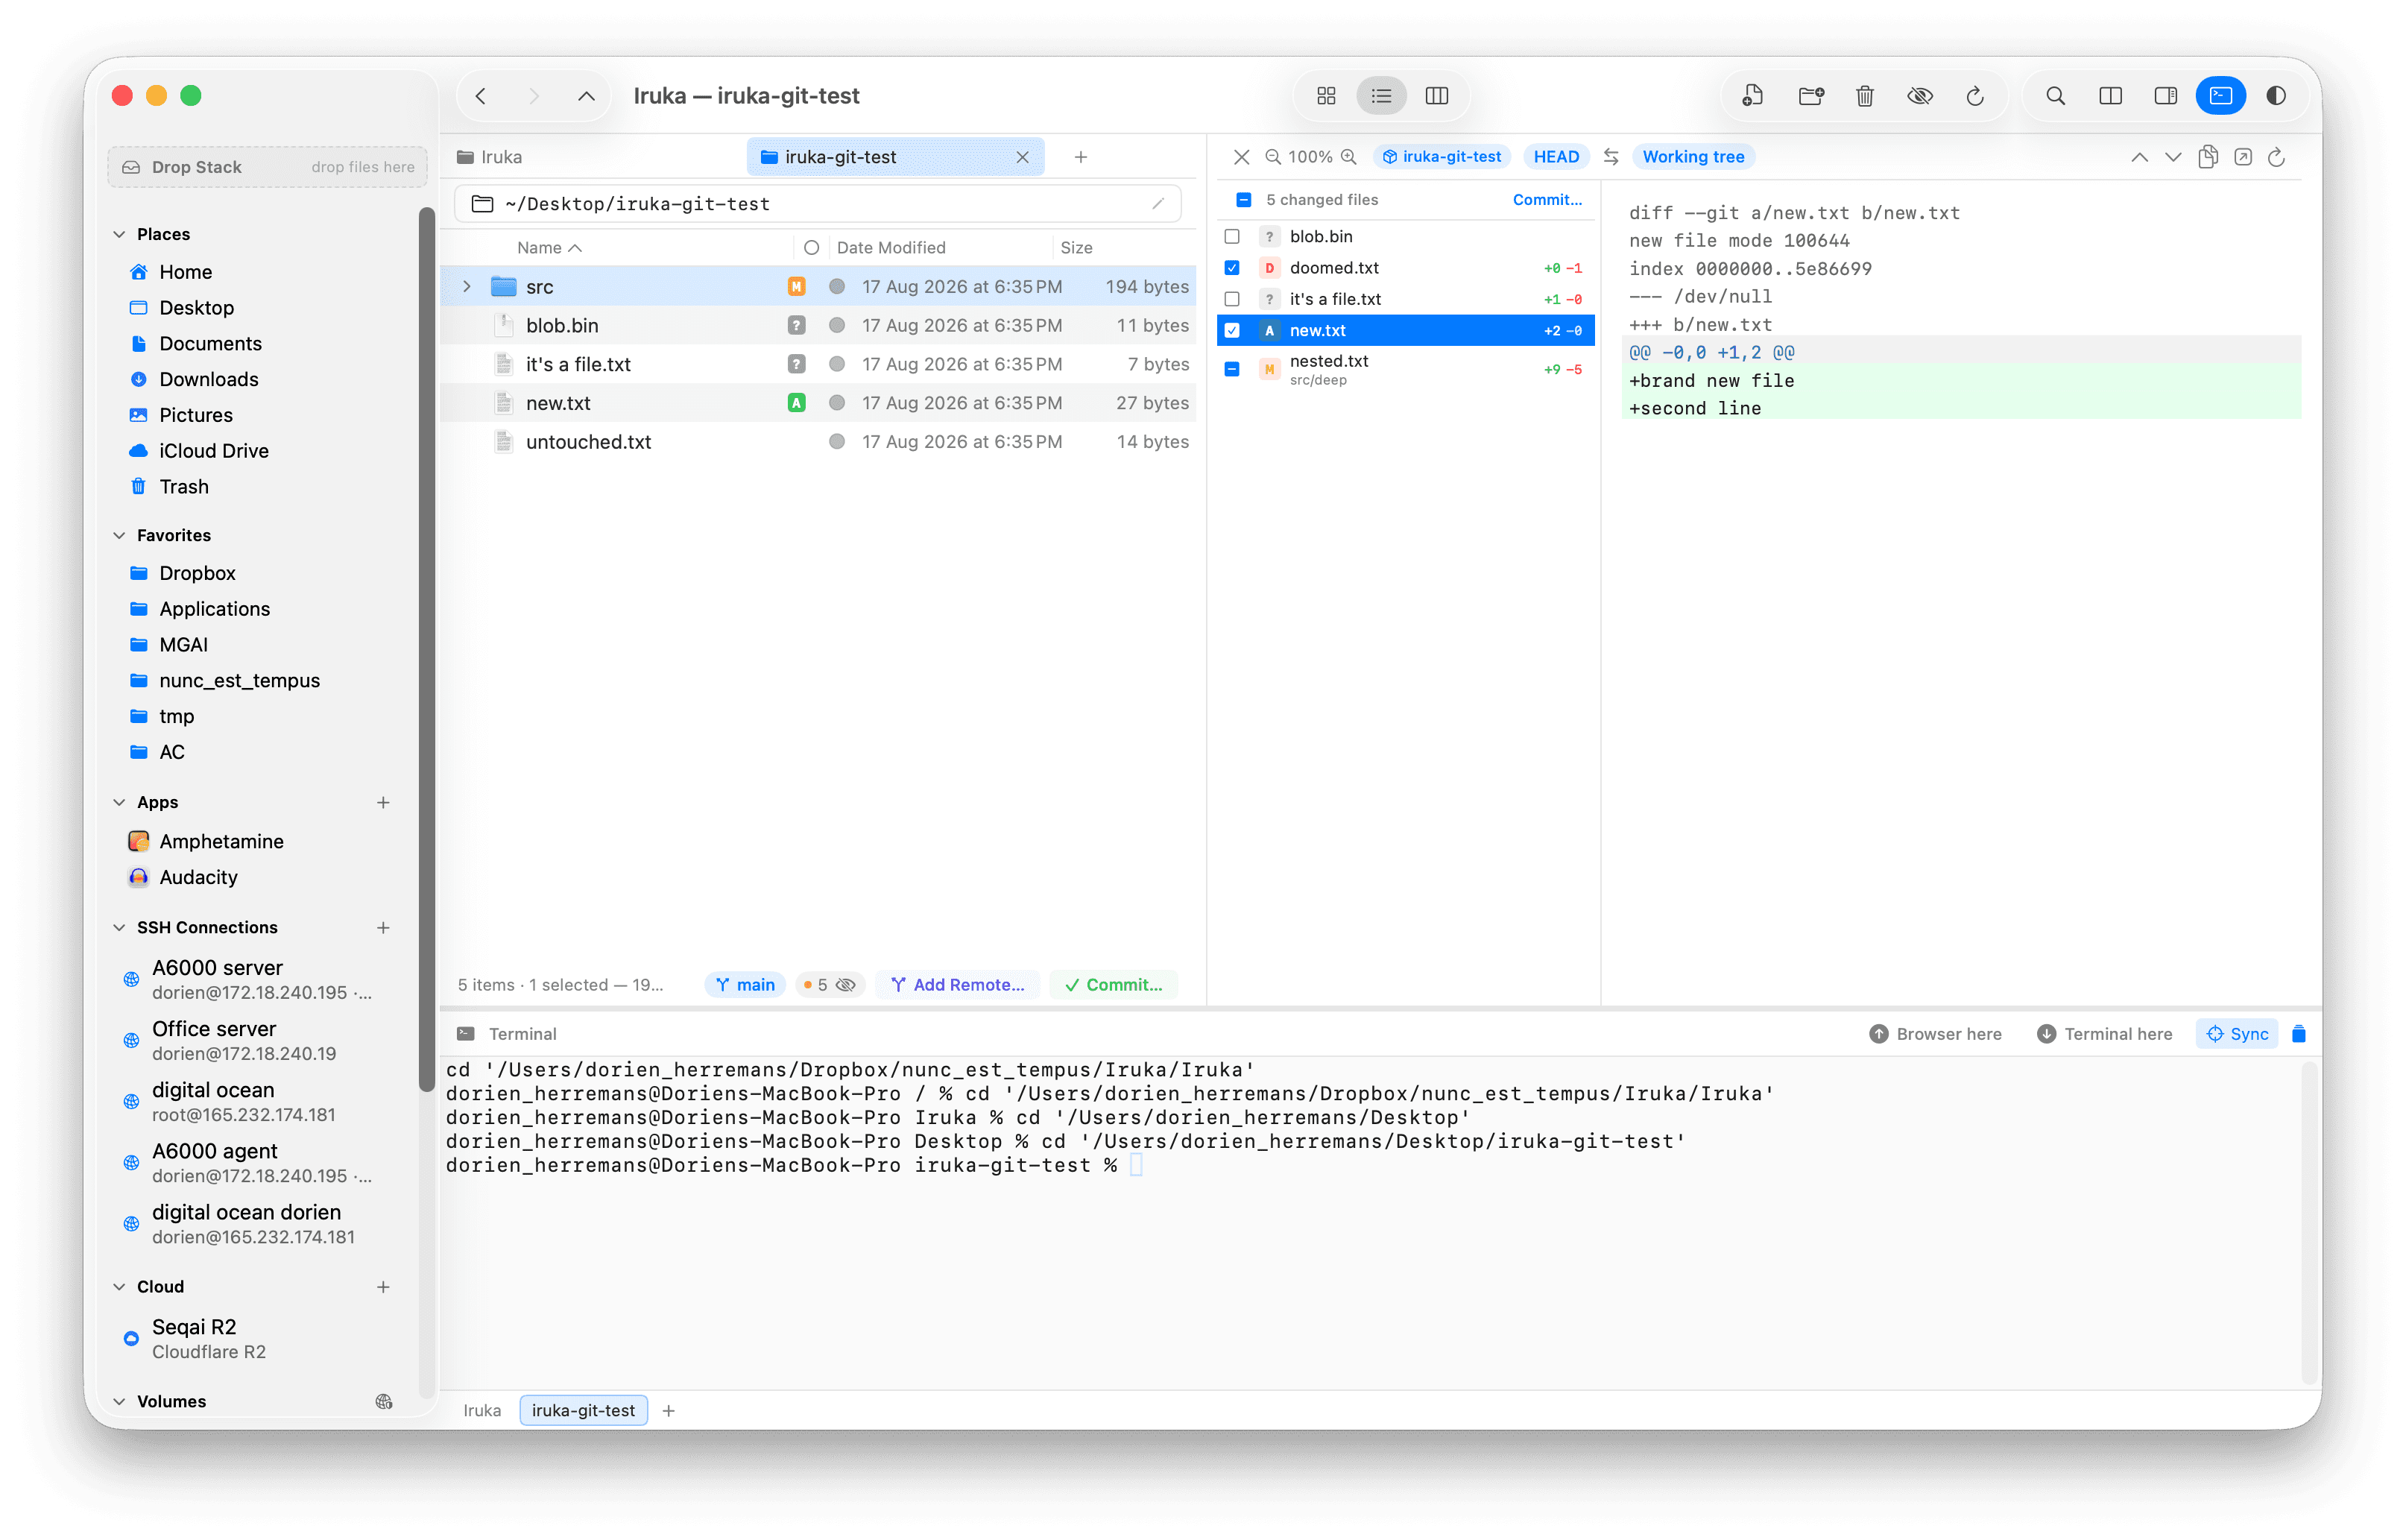Toggle nested.txt partial stage checkbox
Viewport: 2406px width, 1540px height.
tap(1232, 369)
